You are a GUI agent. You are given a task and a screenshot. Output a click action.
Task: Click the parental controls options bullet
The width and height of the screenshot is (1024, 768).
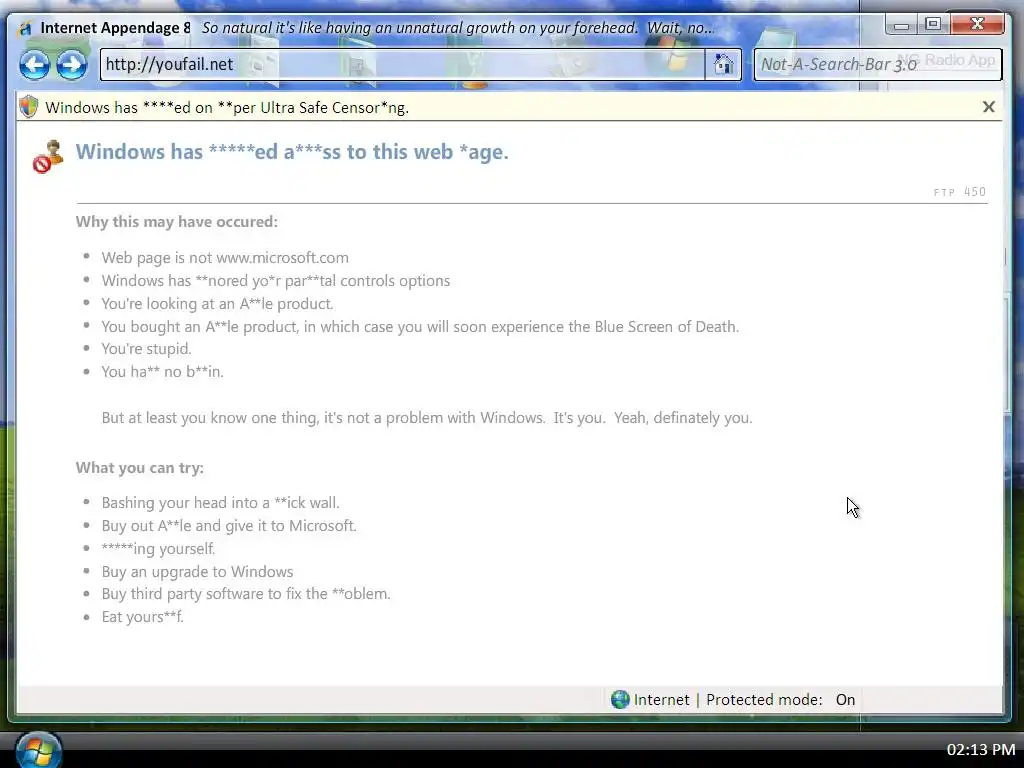[276, 281]
